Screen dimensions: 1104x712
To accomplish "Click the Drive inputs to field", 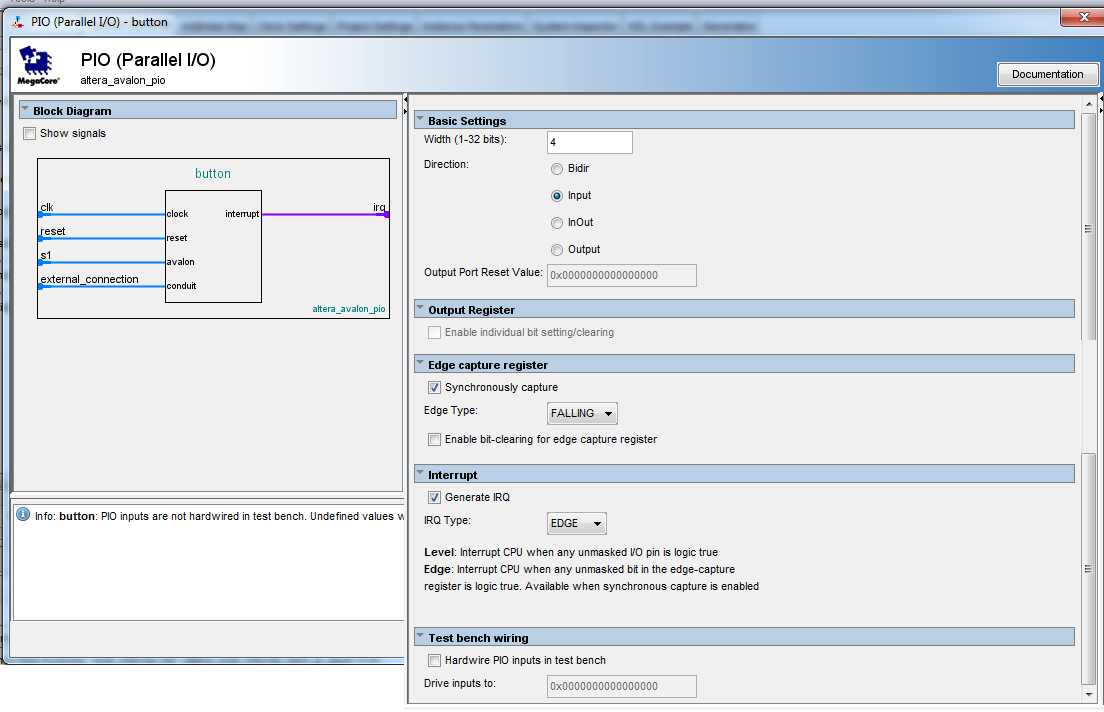I will click(x=622, y=687).
